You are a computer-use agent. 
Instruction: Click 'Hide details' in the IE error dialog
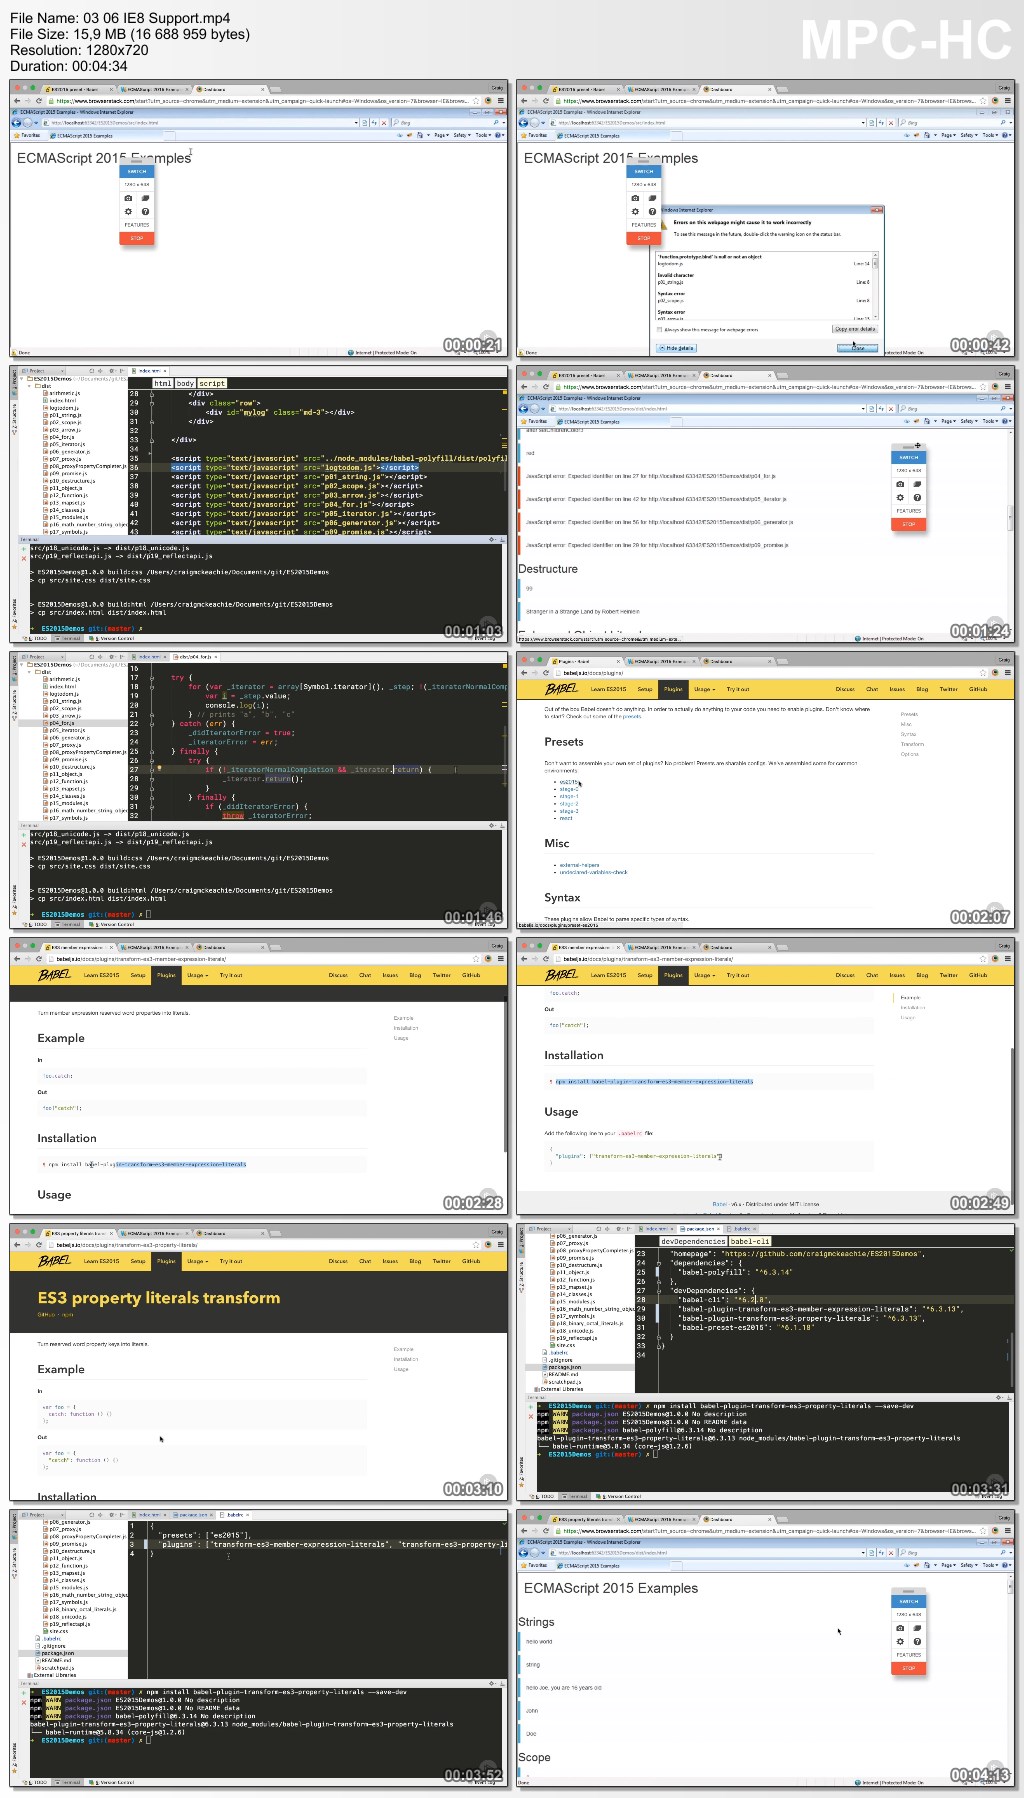[676, 348]
